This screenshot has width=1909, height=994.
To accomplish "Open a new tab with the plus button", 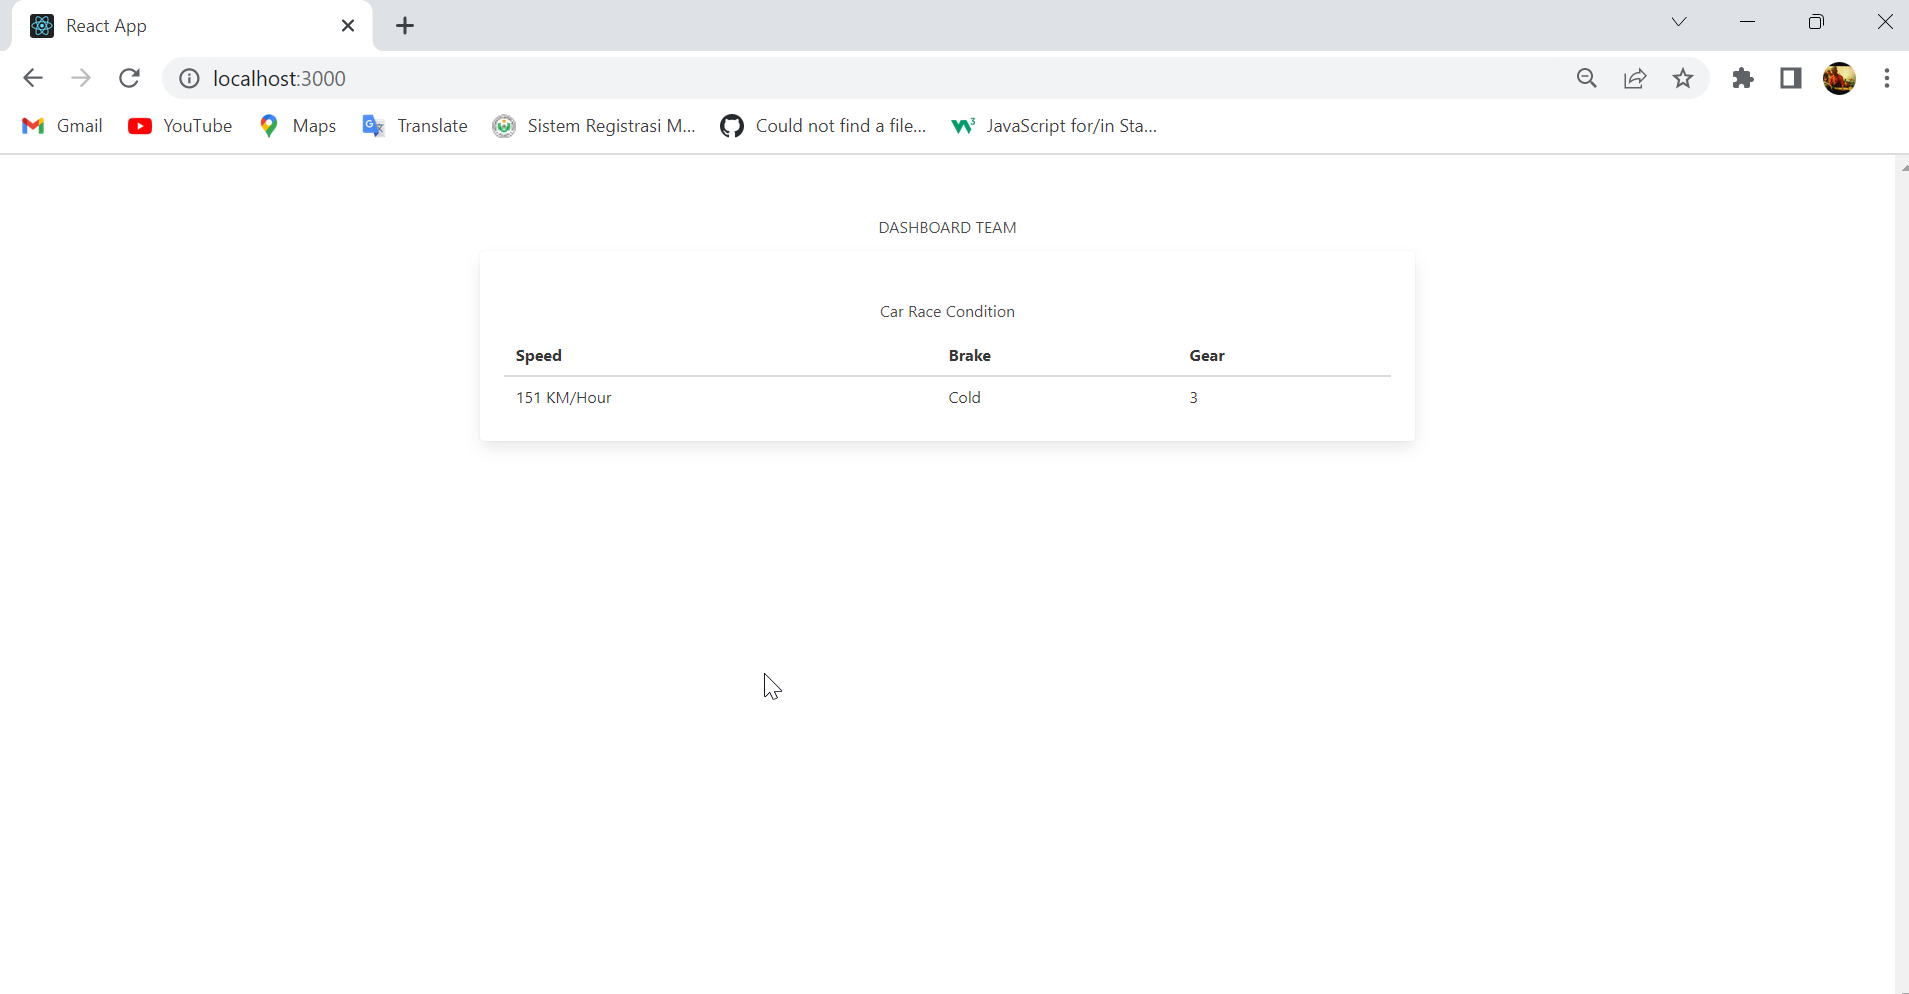I will coord(404,26).
